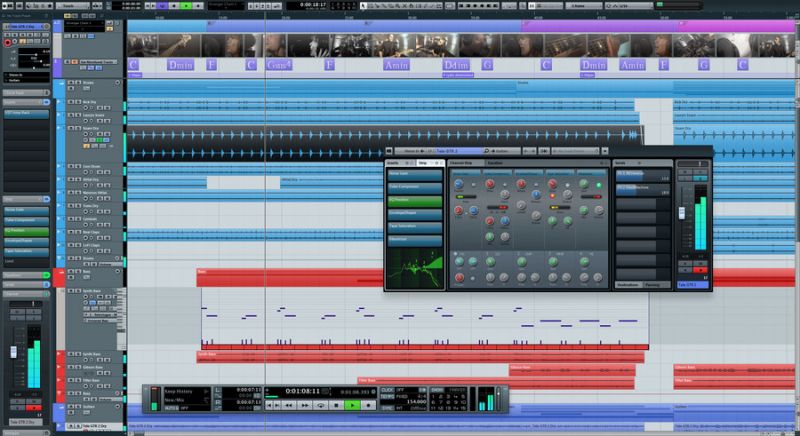Click Rewind in the floating transport panel

pos(288,405)
